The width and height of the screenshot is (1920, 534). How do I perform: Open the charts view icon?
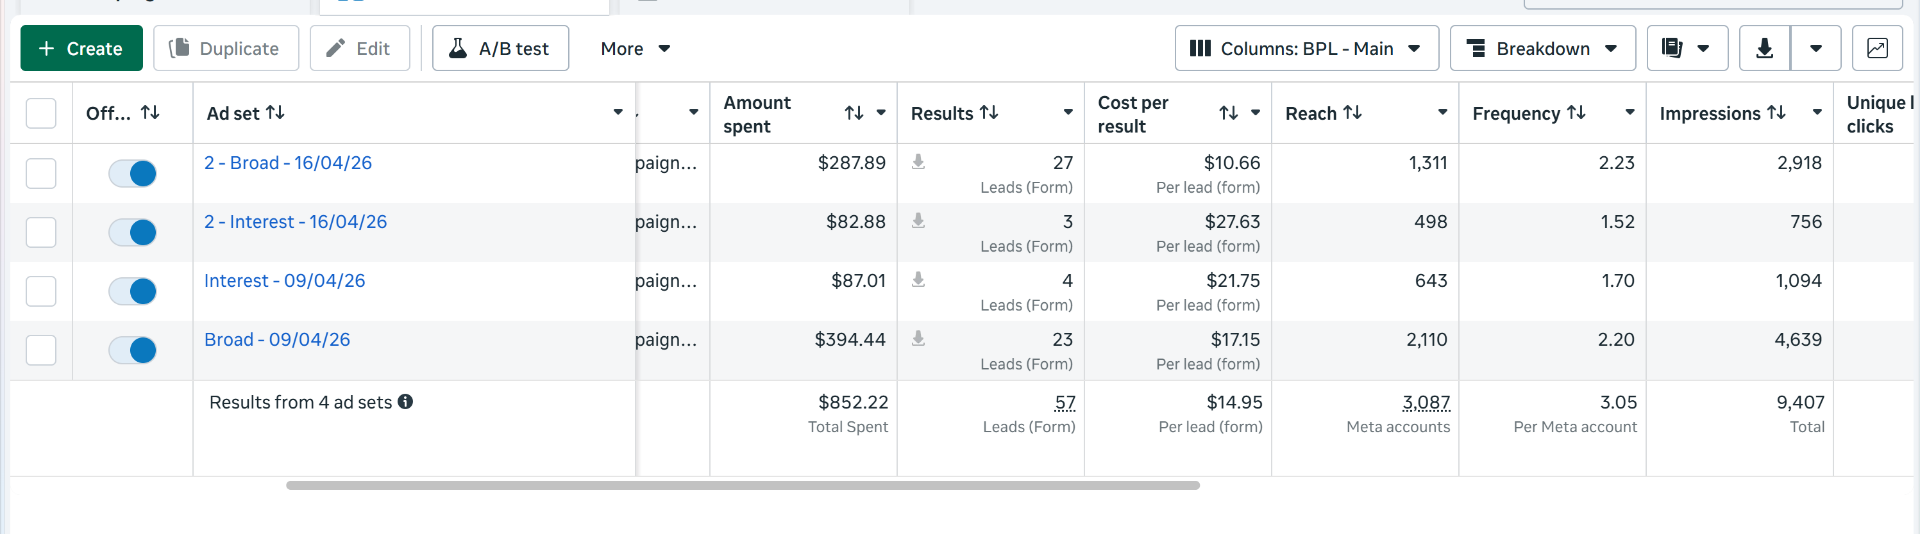click(x=1877, y=48)
